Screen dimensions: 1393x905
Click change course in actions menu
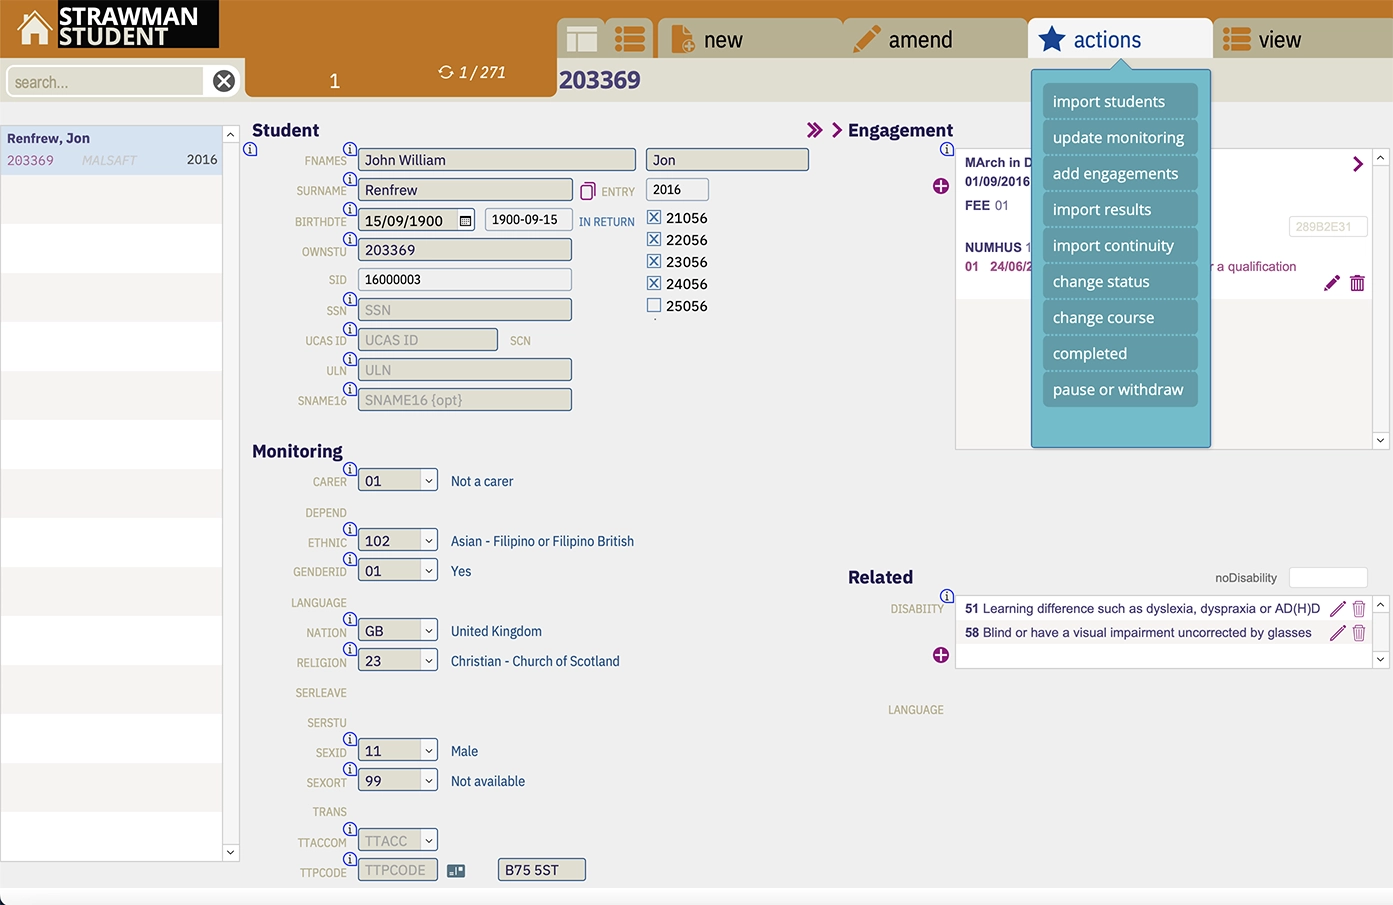point(1120,317)
